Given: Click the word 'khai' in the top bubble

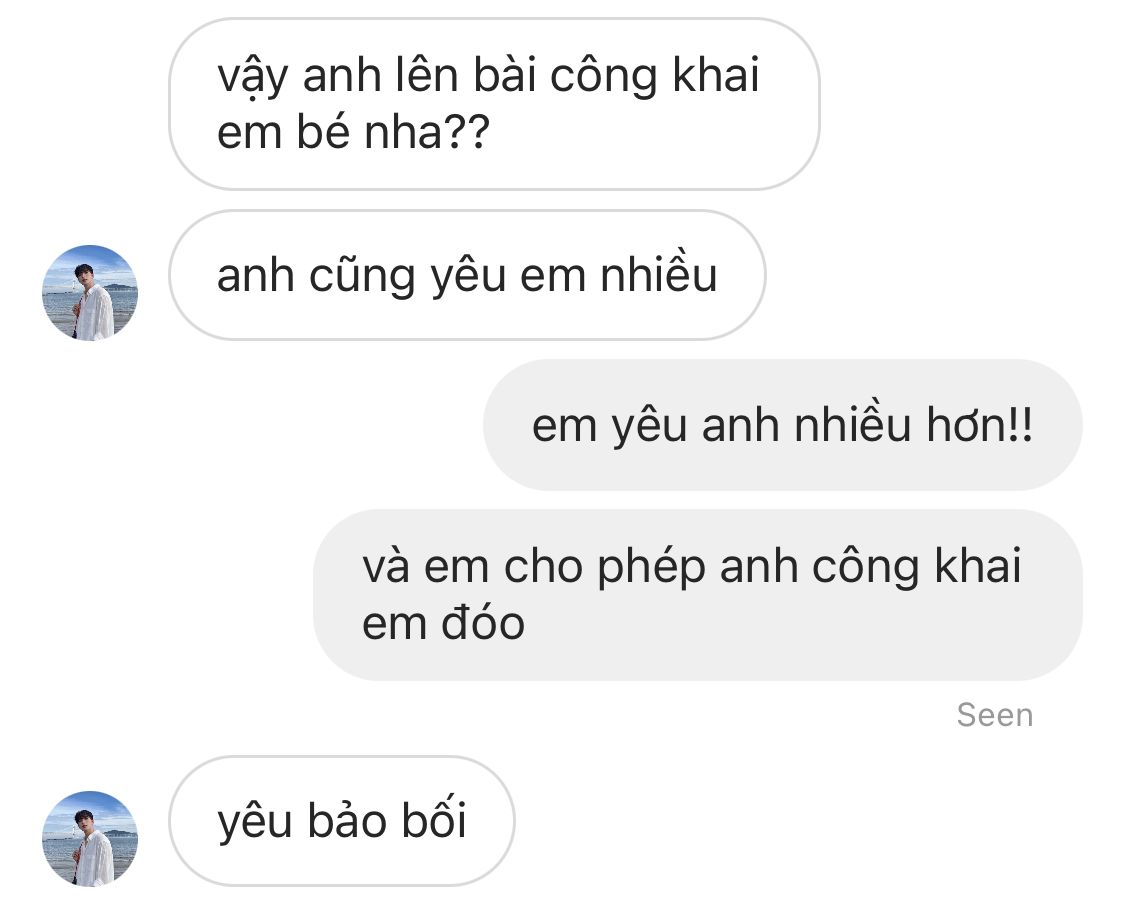Looking at the screenshot, I should 716,74.
